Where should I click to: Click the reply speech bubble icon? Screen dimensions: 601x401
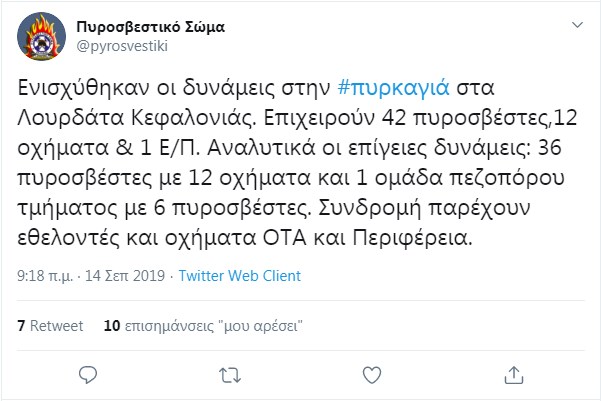88,375
